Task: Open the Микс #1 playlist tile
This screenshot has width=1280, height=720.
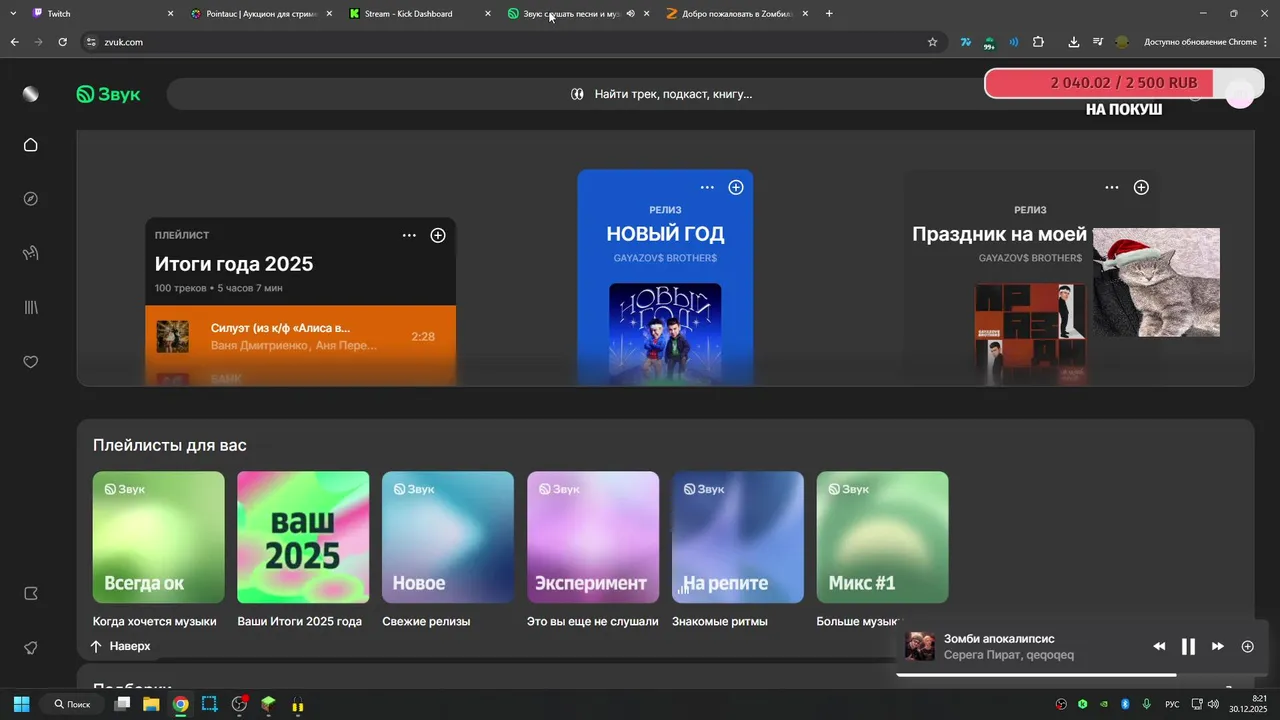Action: (x=882, y=537)
